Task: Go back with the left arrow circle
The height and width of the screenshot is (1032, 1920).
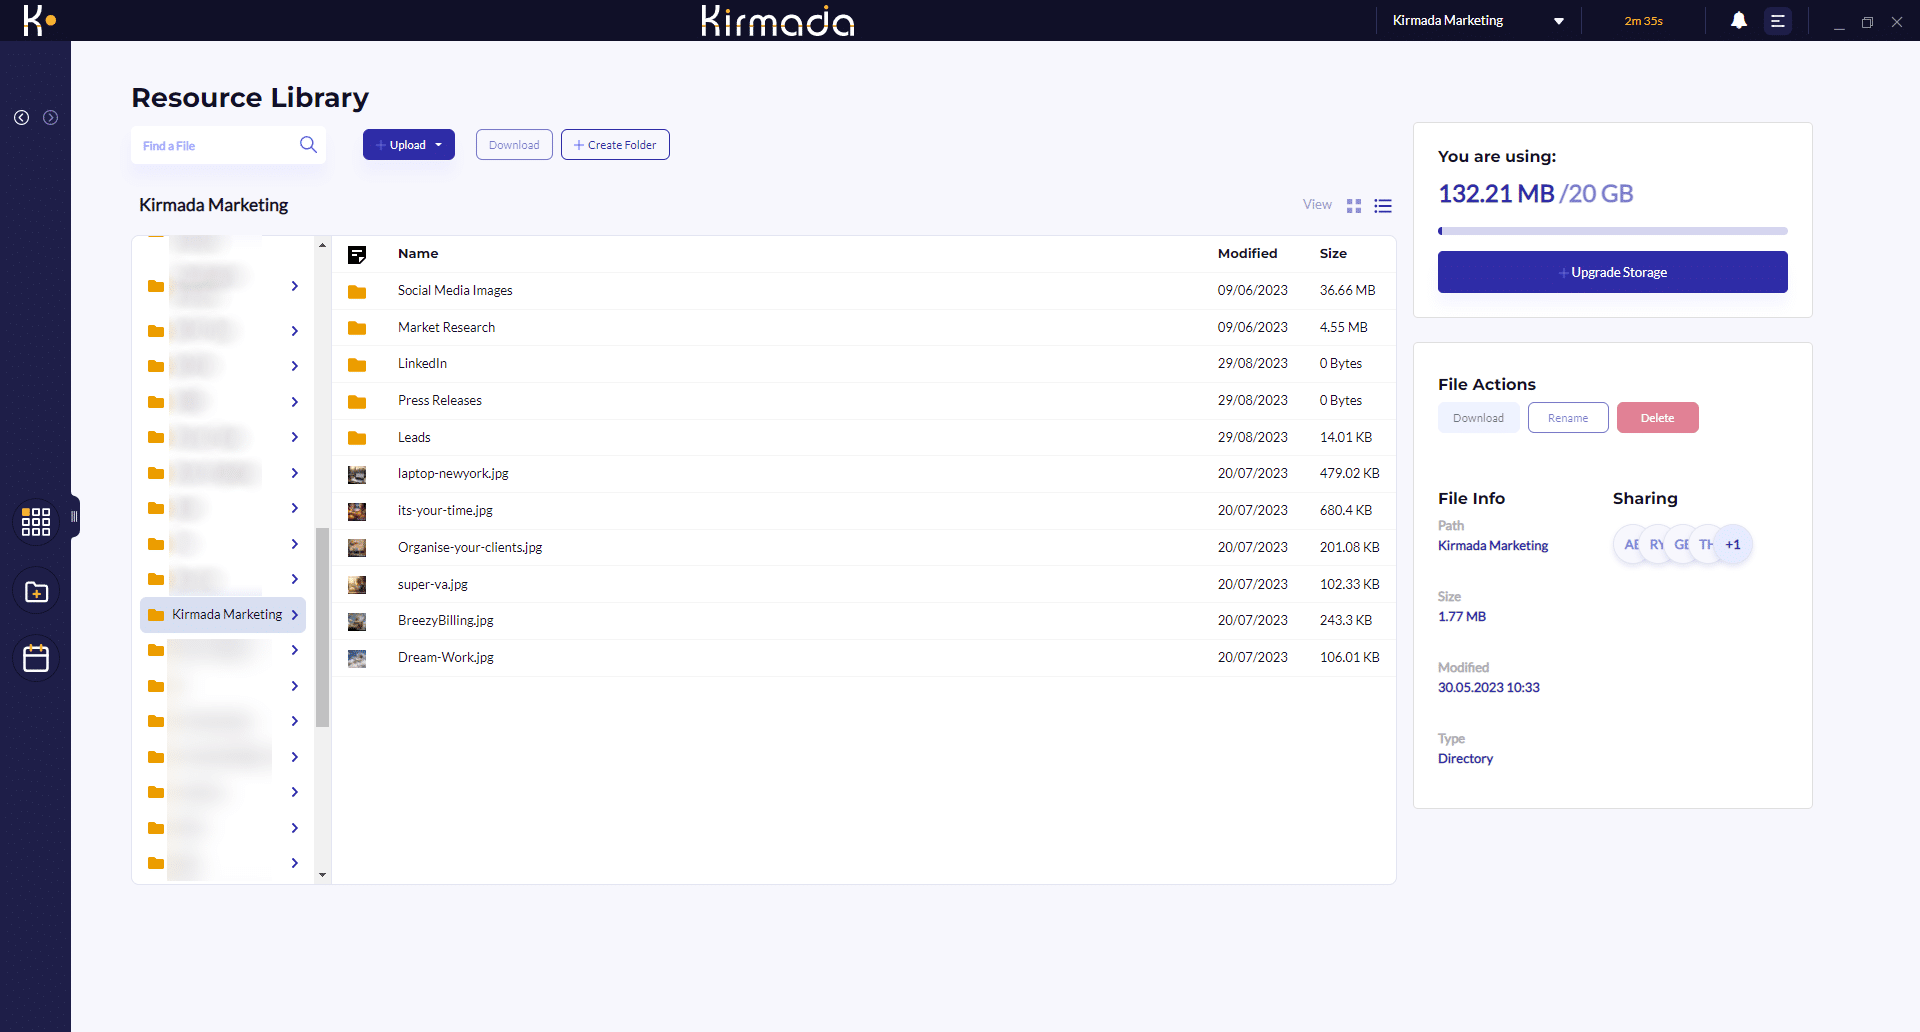Action: [21, 118]
